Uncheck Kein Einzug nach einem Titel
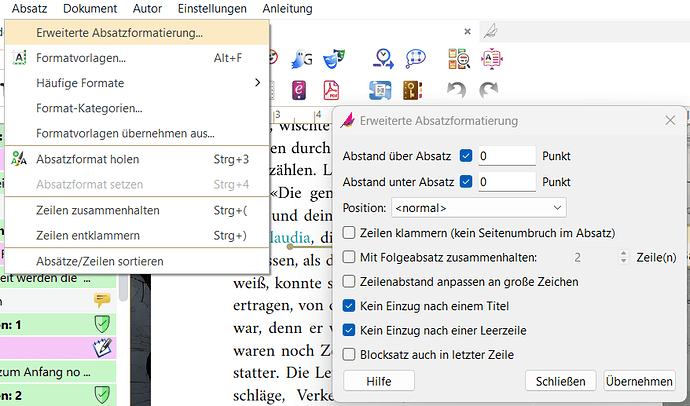The image size is (690, 406). point(349,305)
